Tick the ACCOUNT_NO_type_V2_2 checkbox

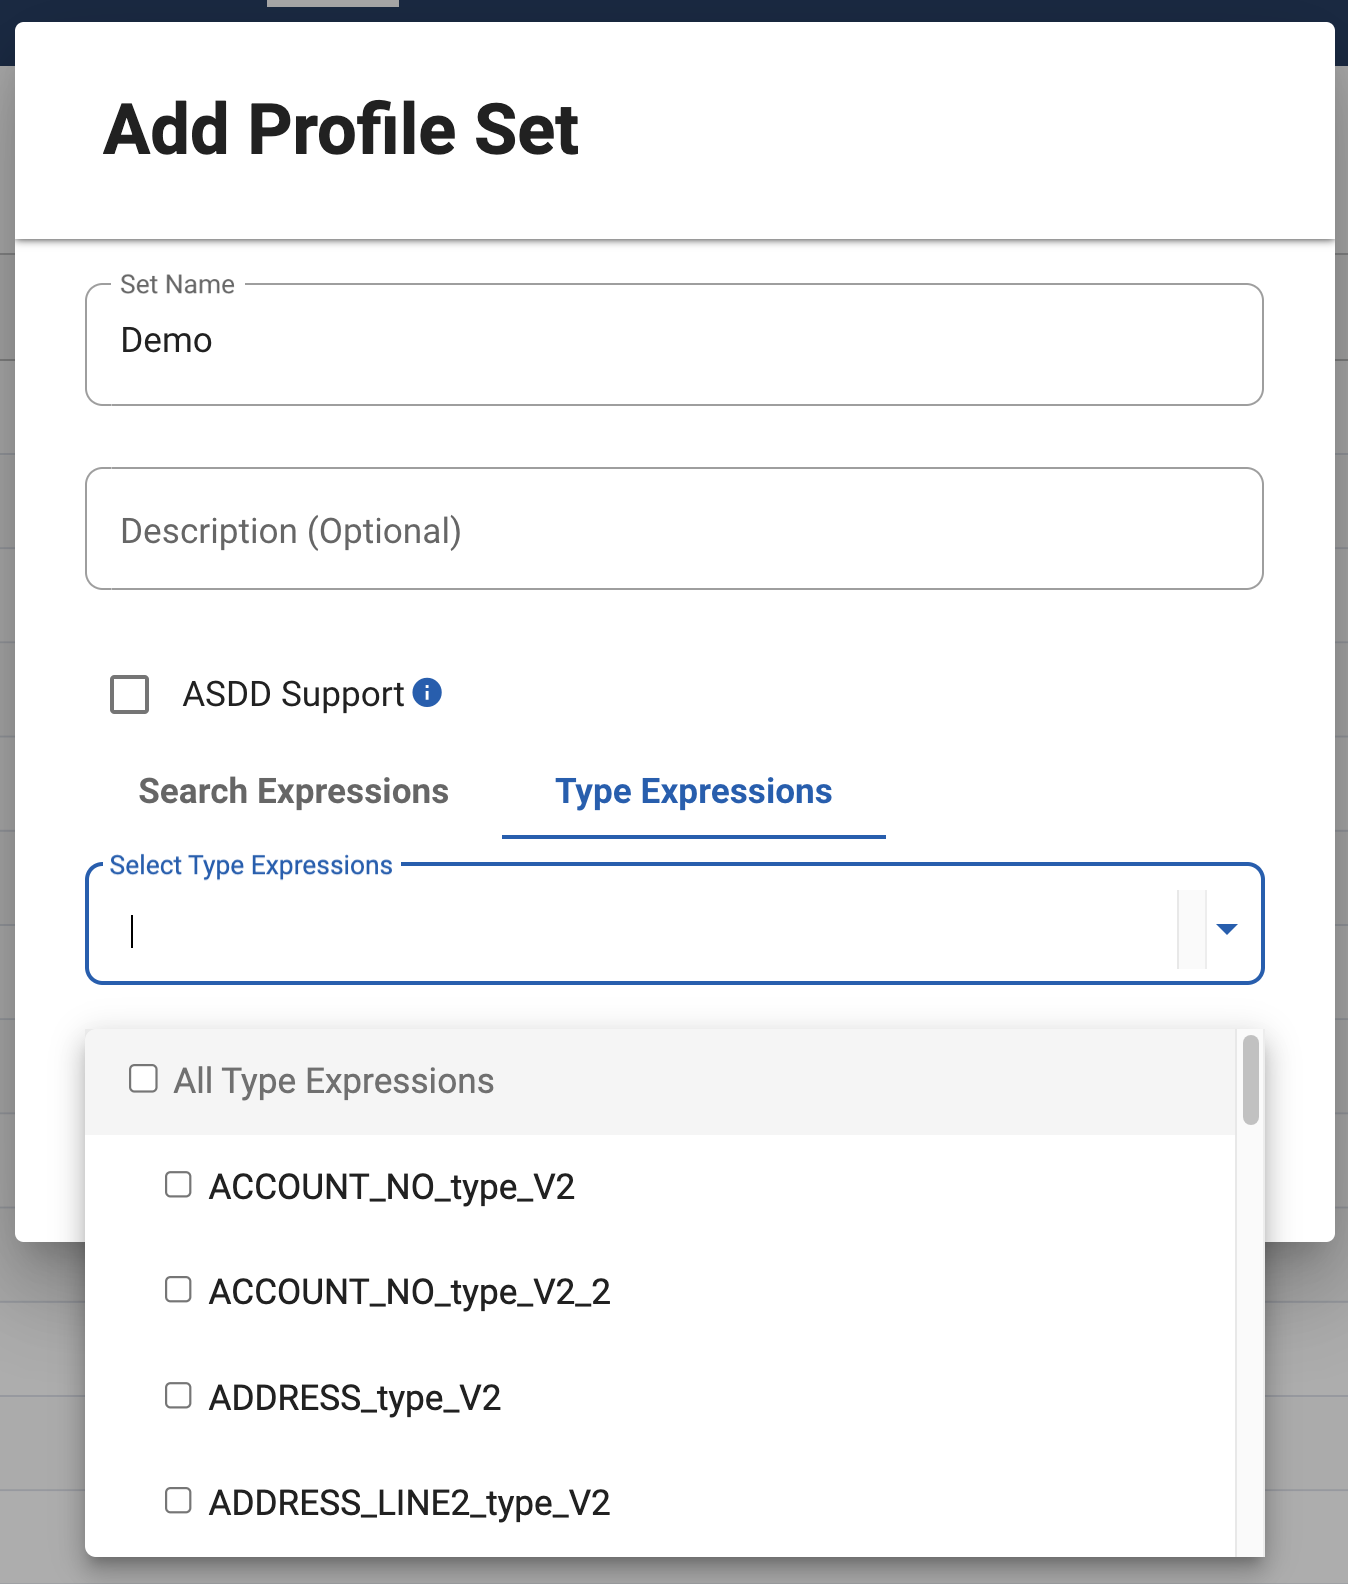coord(178,1290)
